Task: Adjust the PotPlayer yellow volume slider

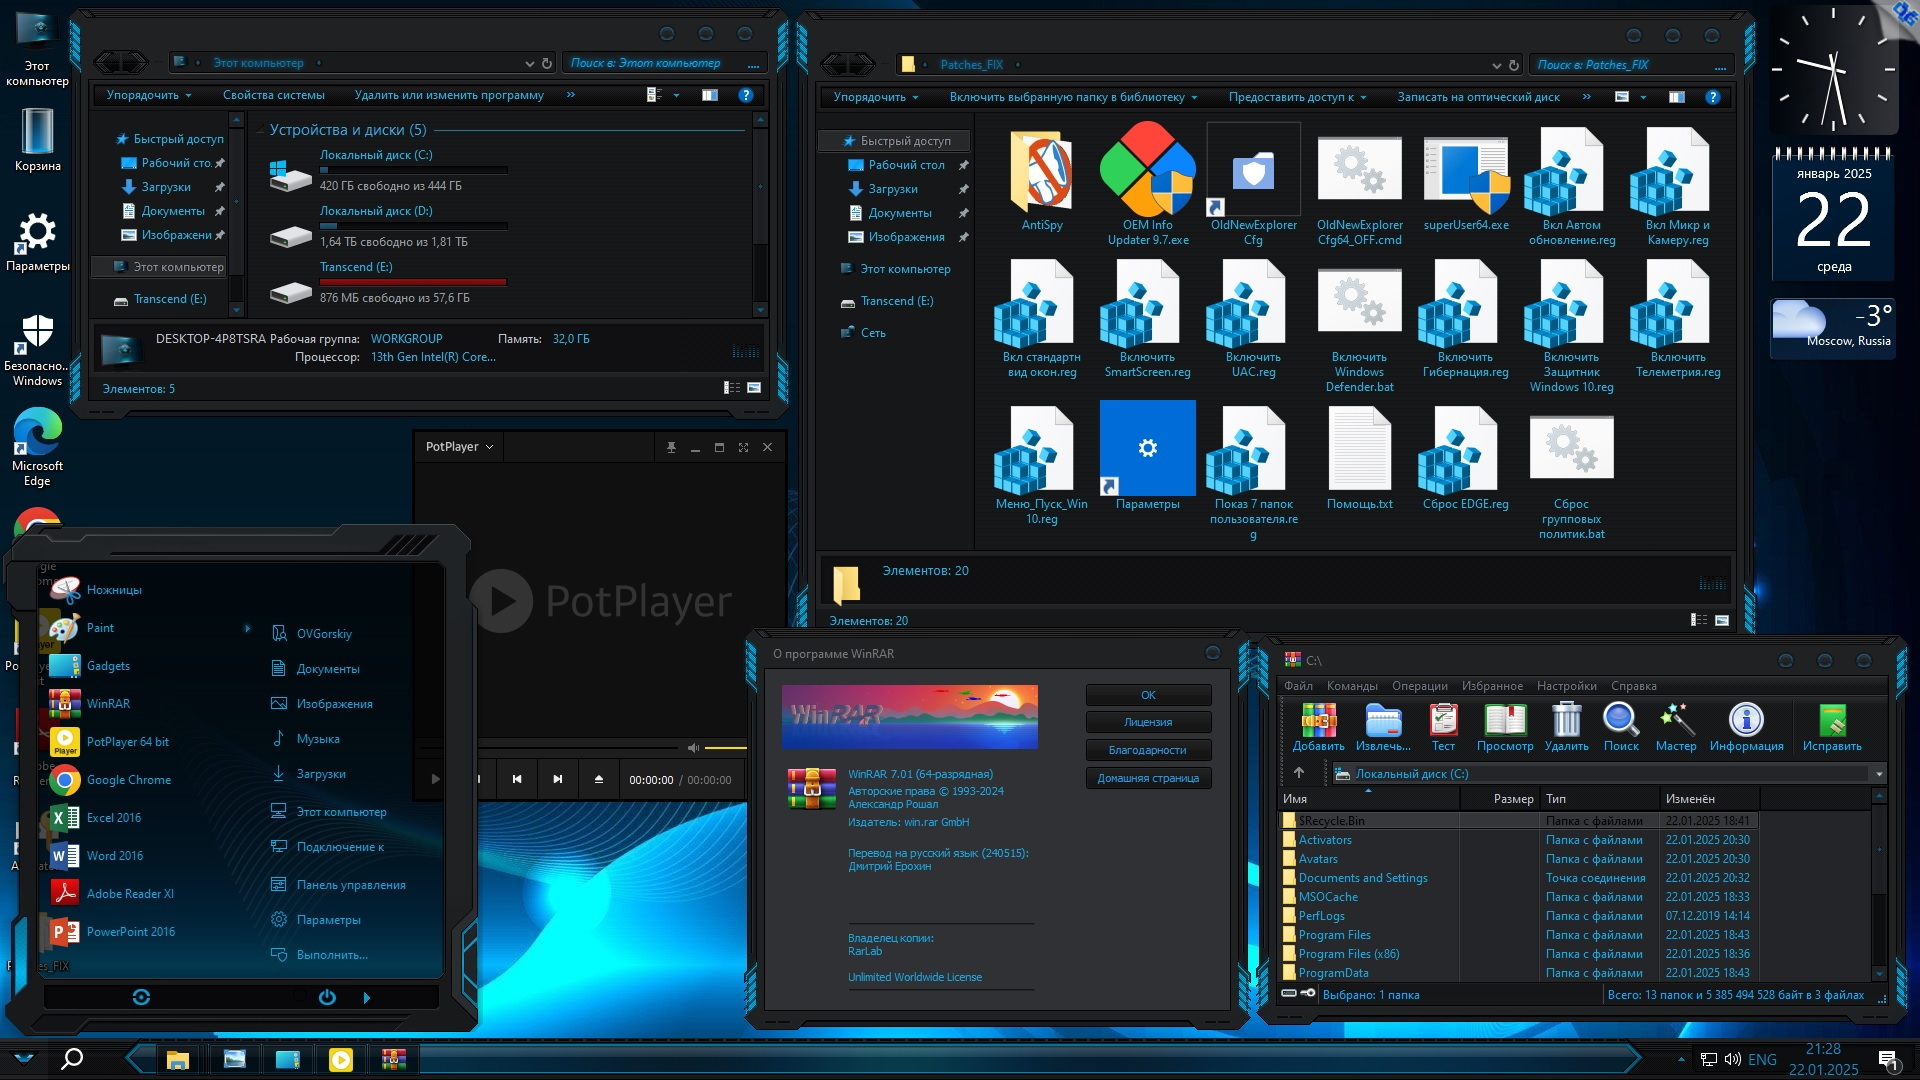Action: (x=725, y=748)
